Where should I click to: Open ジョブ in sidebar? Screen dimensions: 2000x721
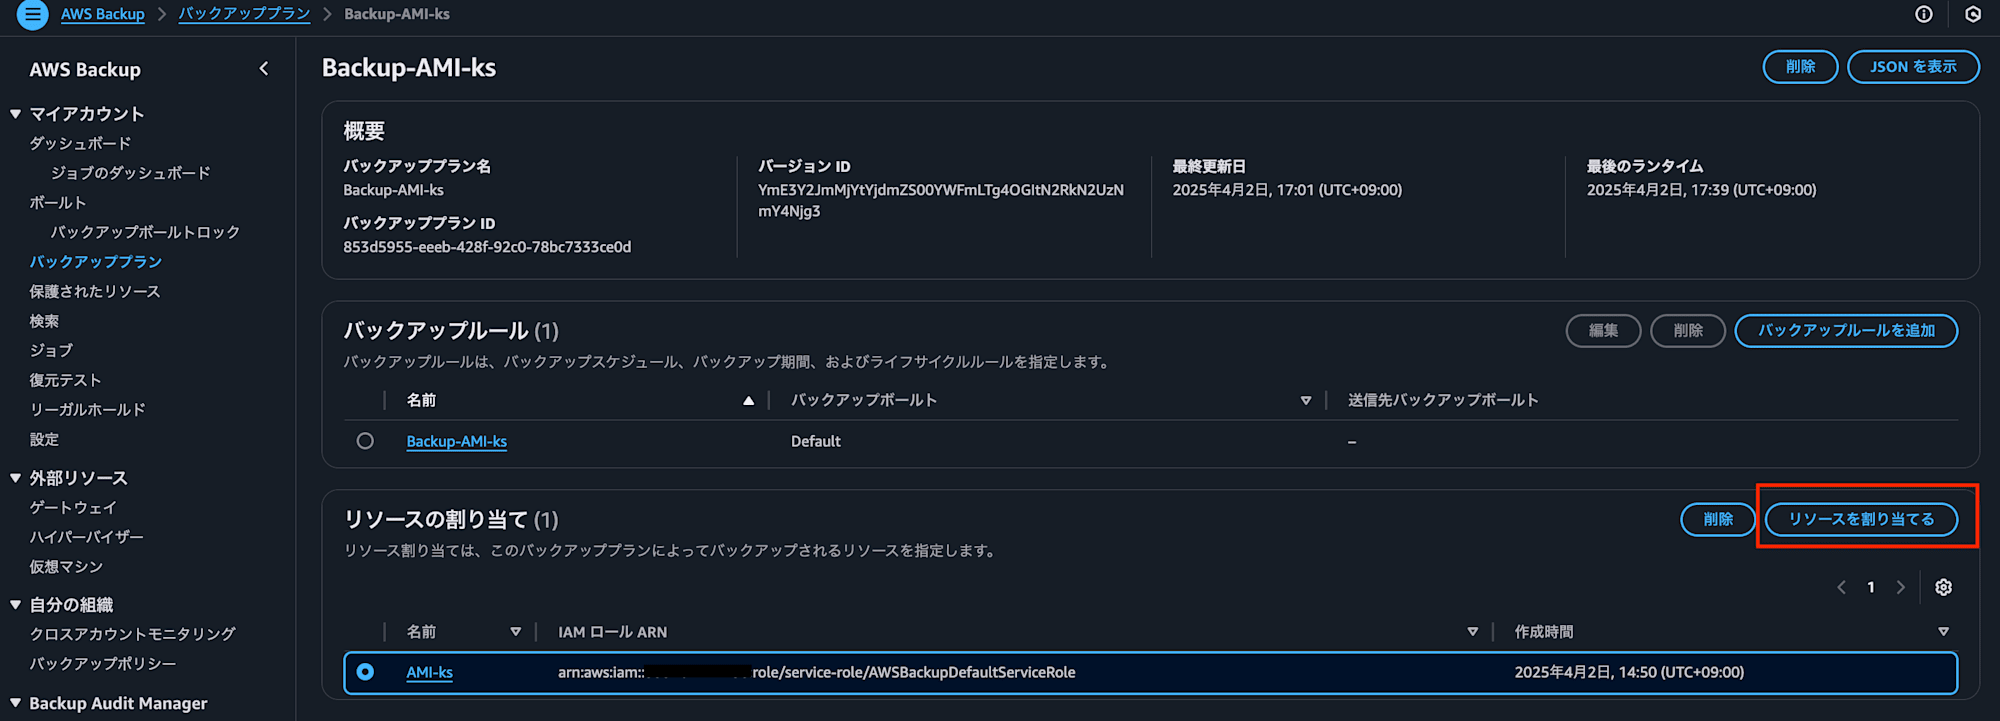[x=51, y=350]
